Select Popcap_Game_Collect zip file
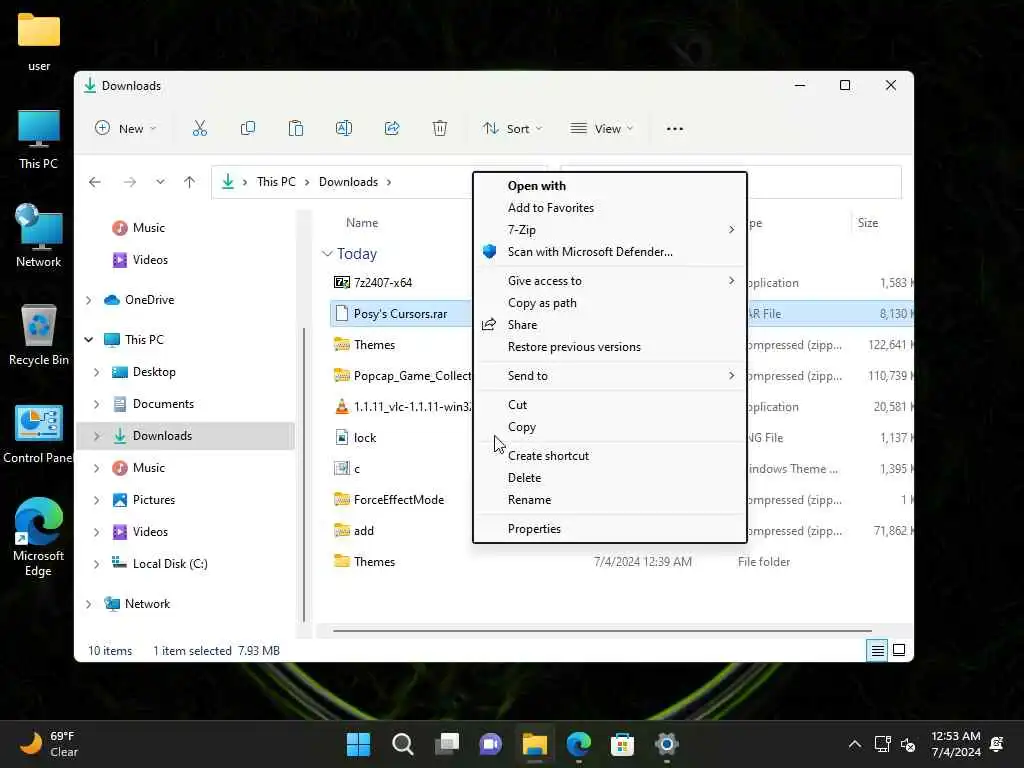This screenshot has height=768, width=1024. (x=412, y=376)
